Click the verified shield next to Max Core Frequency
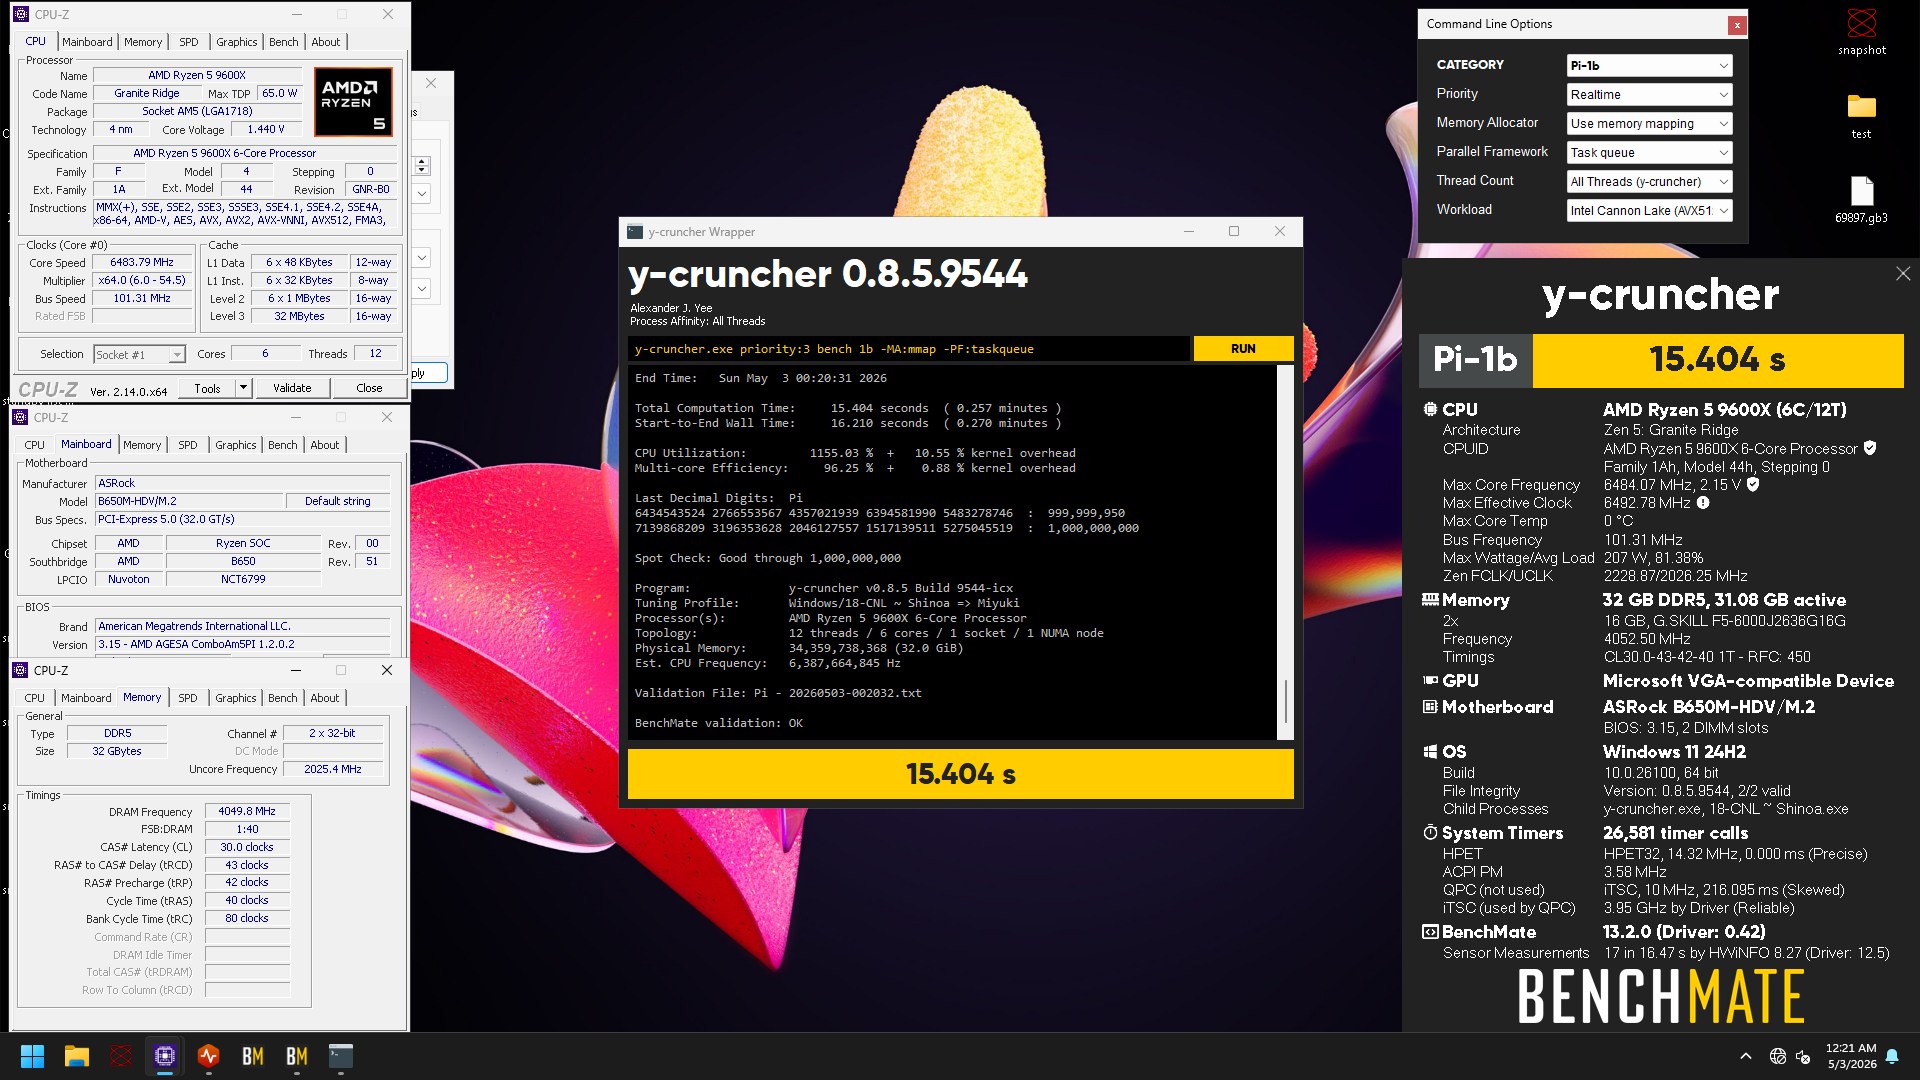The height and width of the screenshot is (1080, 1920). [x=1753, y=484]
